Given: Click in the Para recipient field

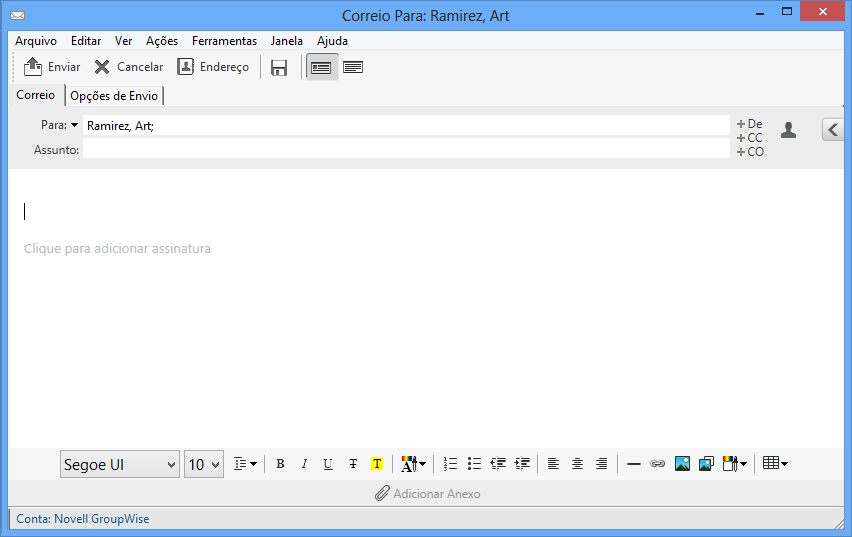Looking at the screenshot, I should tap(406, 126).
